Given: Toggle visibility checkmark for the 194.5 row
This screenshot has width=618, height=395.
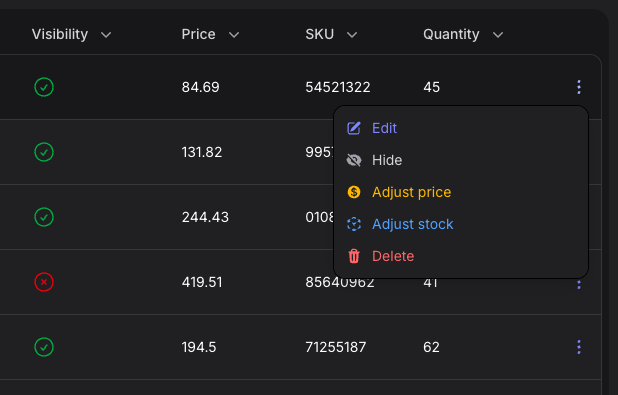Looking at the screenshot, I should coord(44,347).
